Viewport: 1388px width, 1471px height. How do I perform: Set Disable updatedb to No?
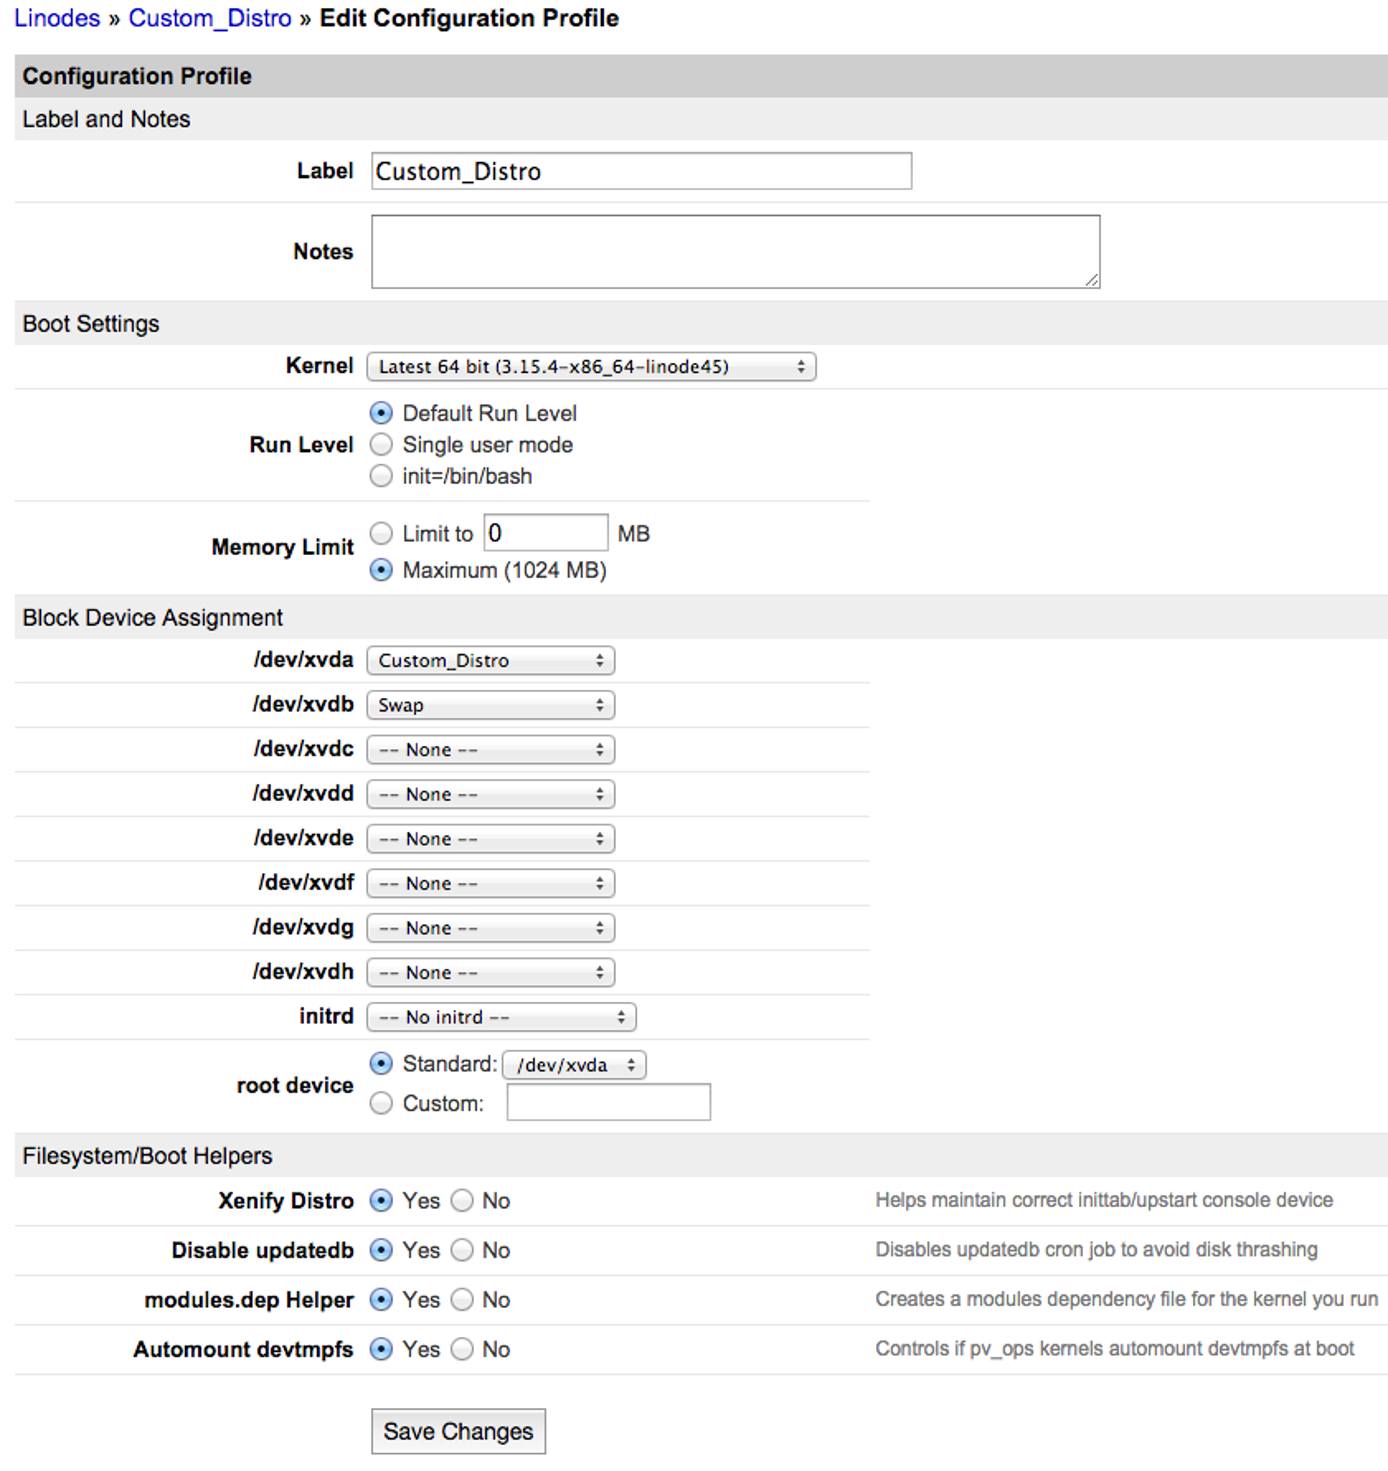[462, 1250]
